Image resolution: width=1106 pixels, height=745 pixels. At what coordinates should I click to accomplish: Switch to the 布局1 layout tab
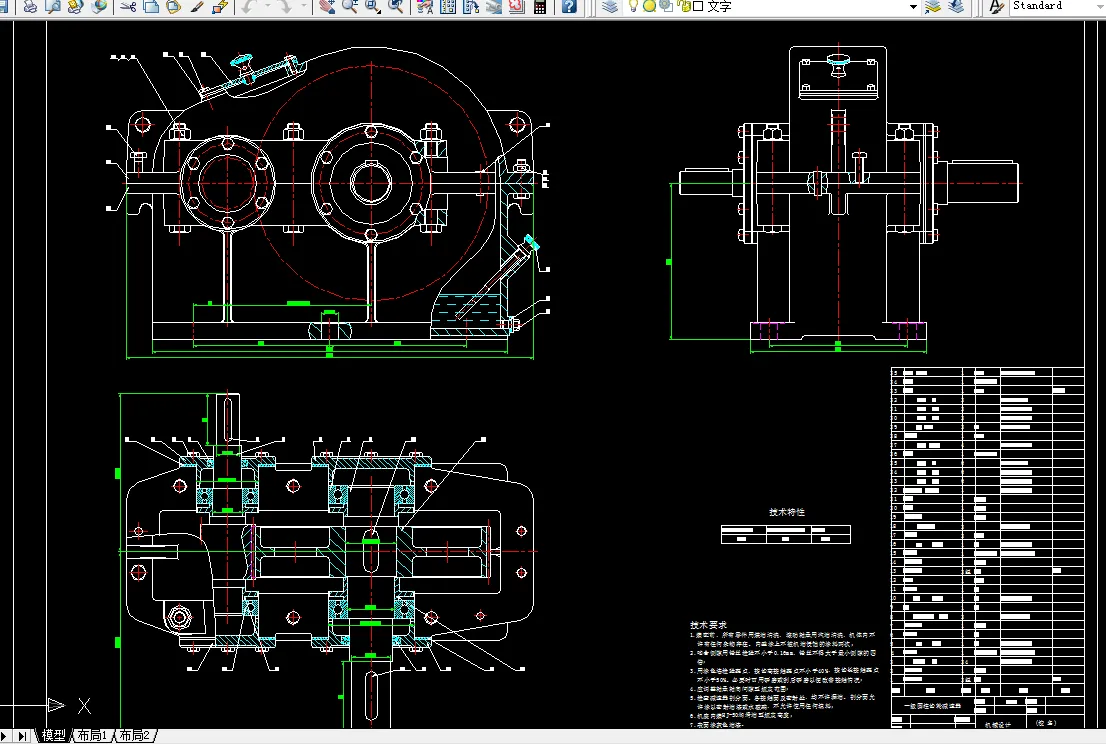91,736
